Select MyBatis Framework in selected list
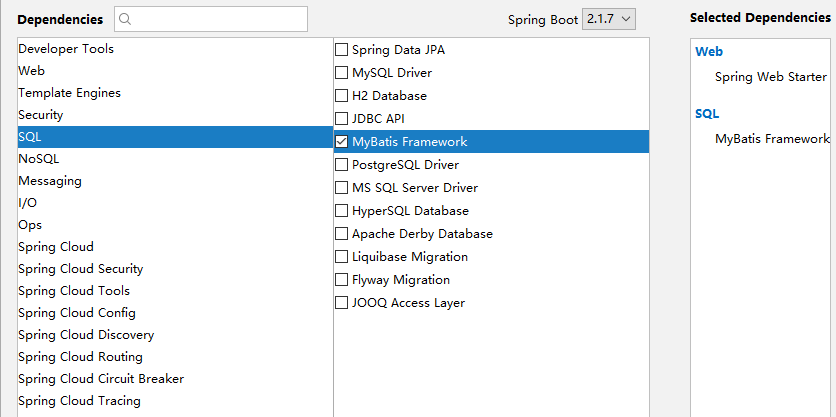 773,139
